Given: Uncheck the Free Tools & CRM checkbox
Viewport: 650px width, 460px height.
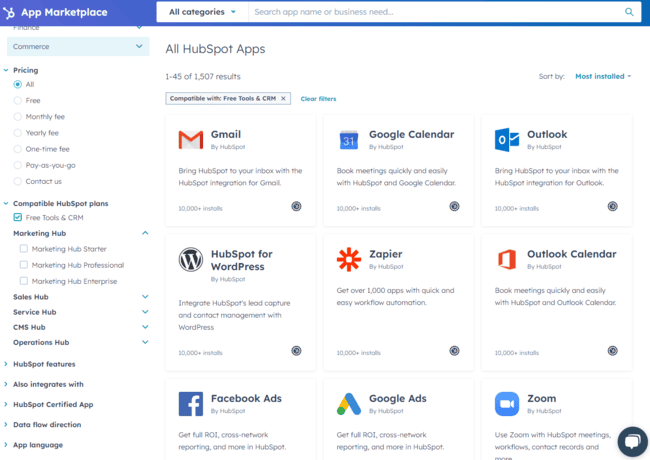Looking at the screenshot, I should (x=17, y=218).
